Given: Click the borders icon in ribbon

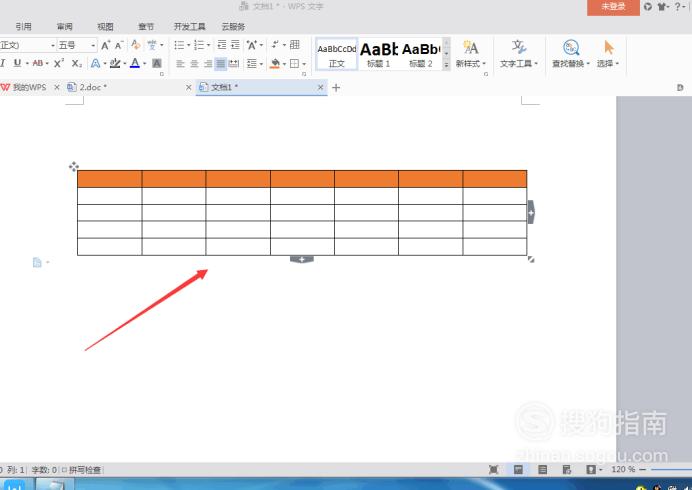Looking at the screenshot, I should click(x=295, y=64).
